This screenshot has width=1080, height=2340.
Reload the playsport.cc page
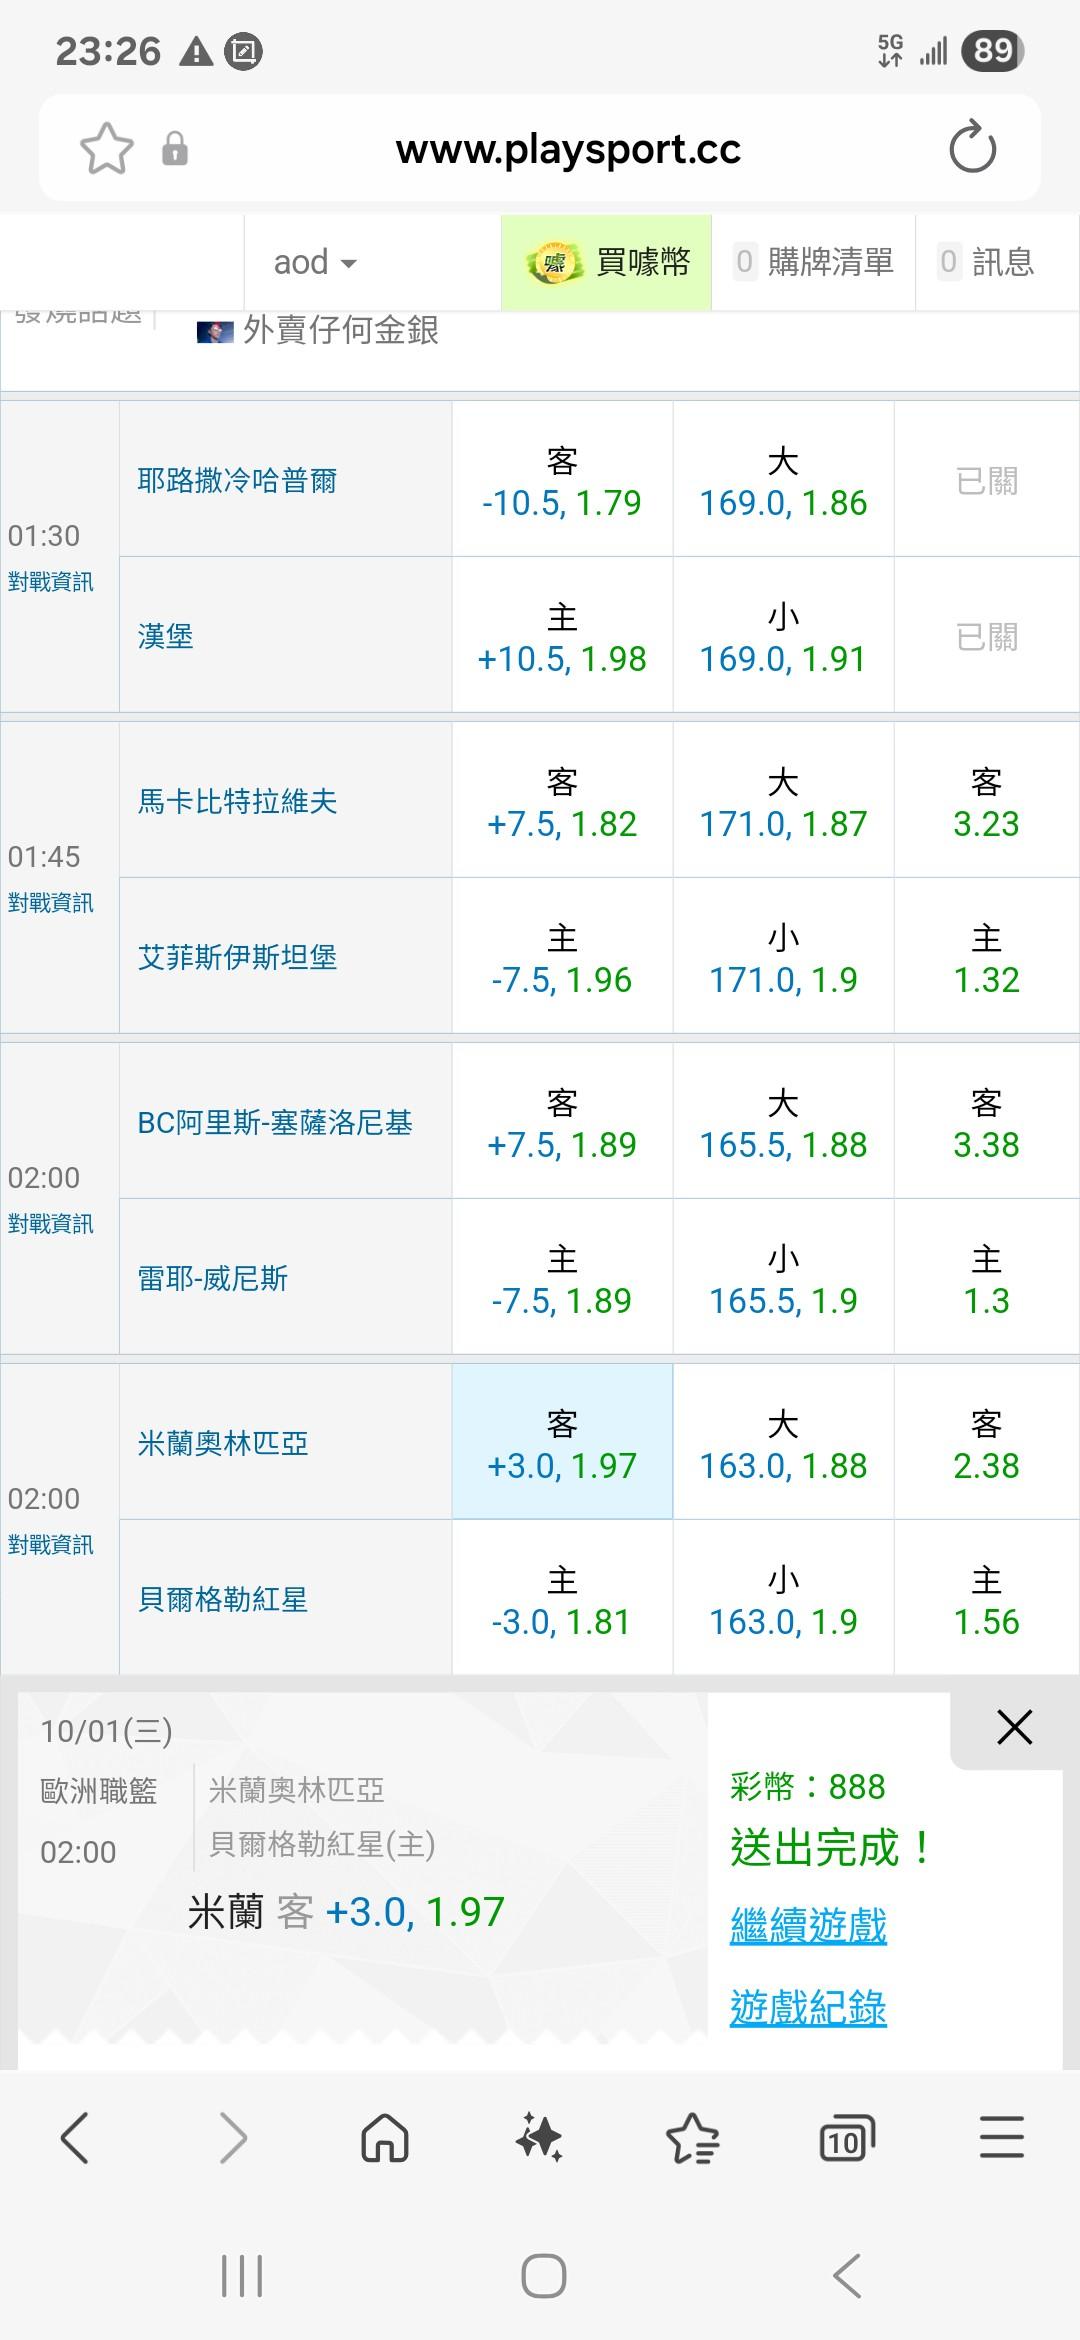972,149
